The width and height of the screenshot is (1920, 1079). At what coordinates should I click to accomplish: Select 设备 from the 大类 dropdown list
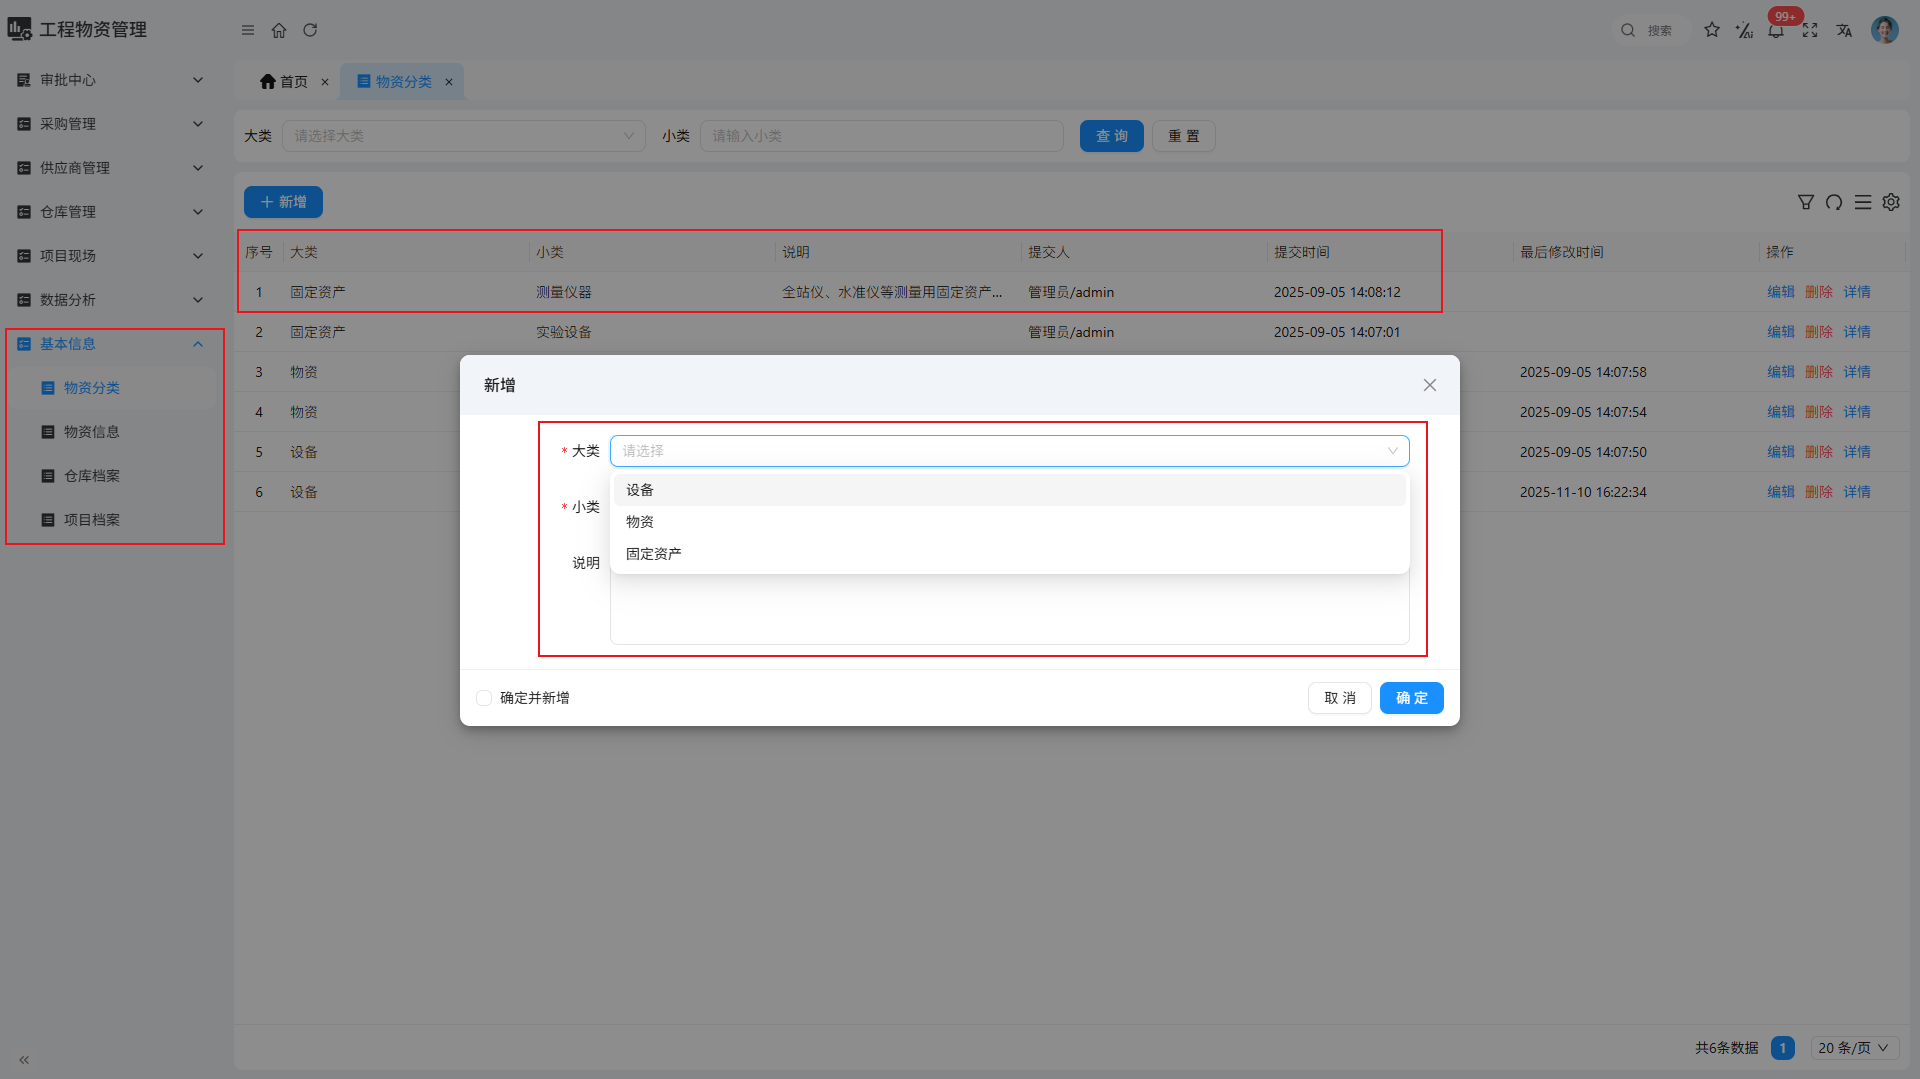[x=640, y=490]
